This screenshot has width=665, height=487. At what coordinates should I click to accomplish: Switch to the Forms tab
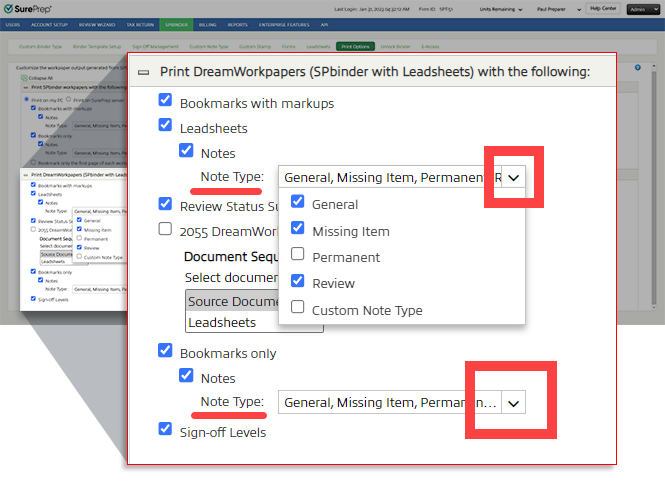pyautogui.click(x=288, y=47)
